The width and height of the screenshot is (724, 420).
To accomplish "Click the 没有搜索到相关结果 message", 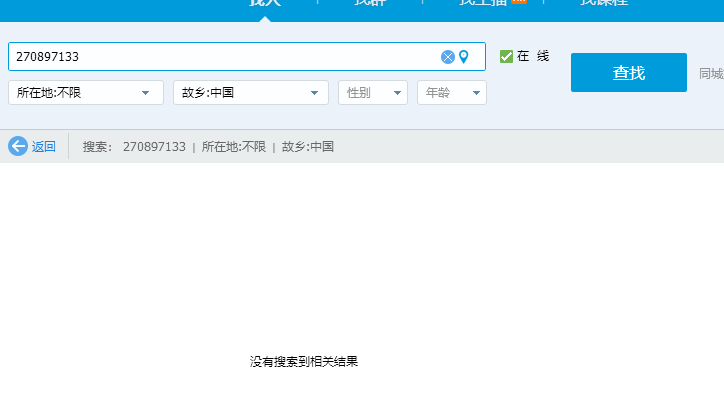I will point(304,362).
